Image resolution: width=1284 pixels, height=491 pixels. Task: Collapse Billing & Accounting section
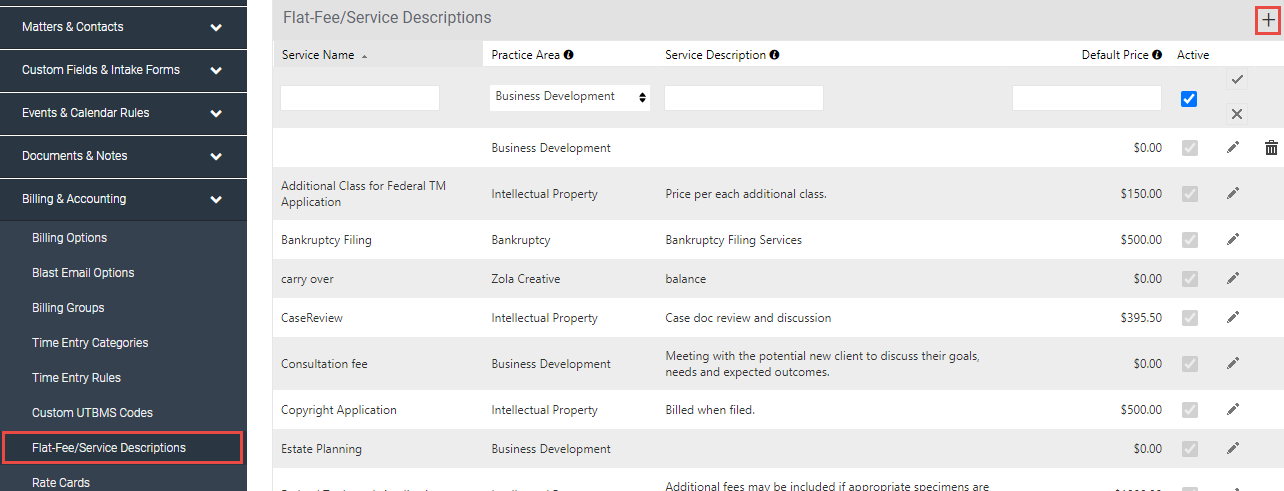coord(123,199)
